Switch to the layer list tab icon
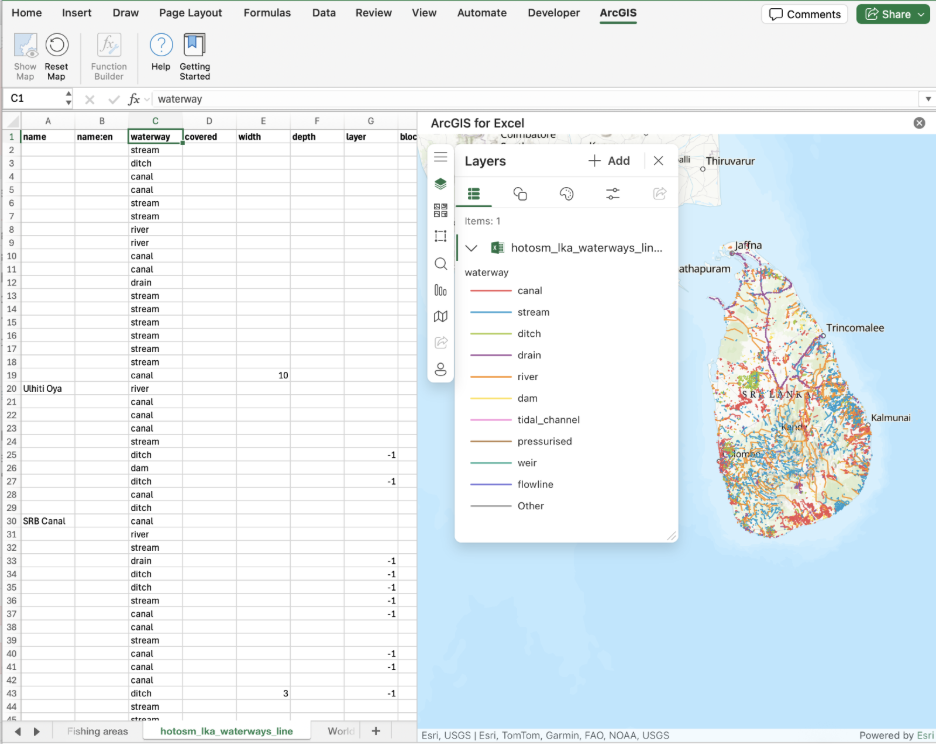The image size is (936, 744). coord(474,193)
